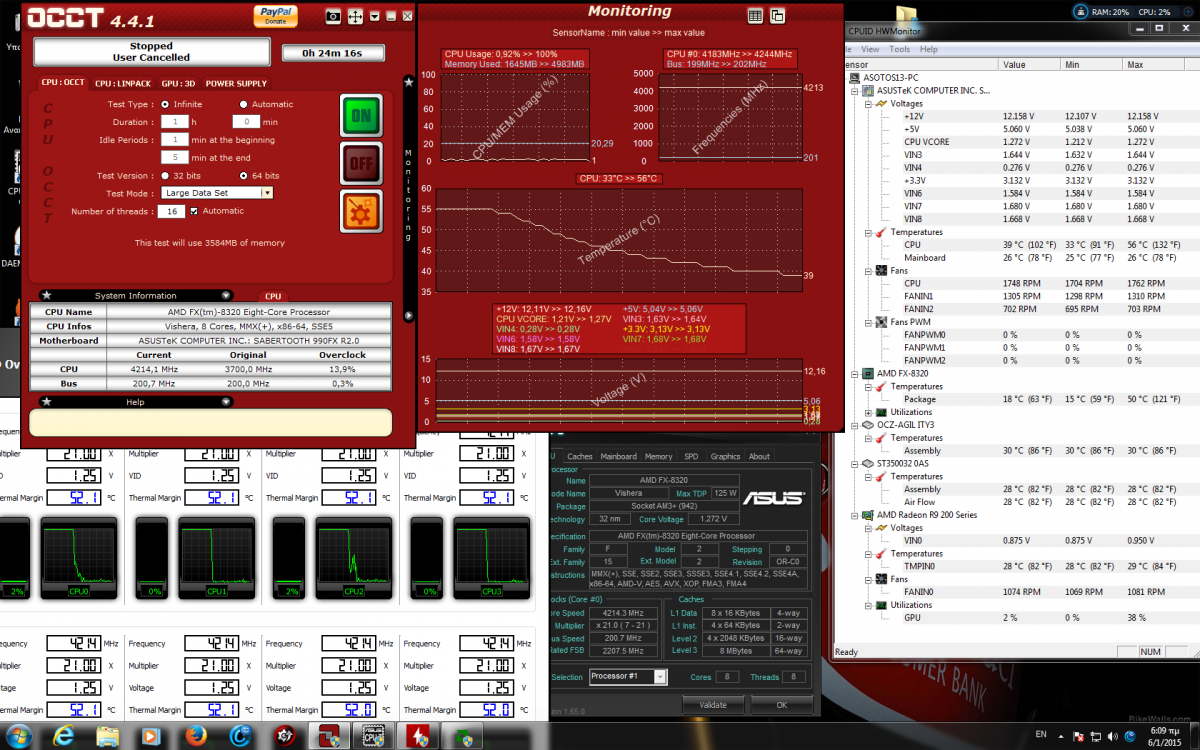Open the Windows Start menu
1200x750 pixels.
pos(19,735)
